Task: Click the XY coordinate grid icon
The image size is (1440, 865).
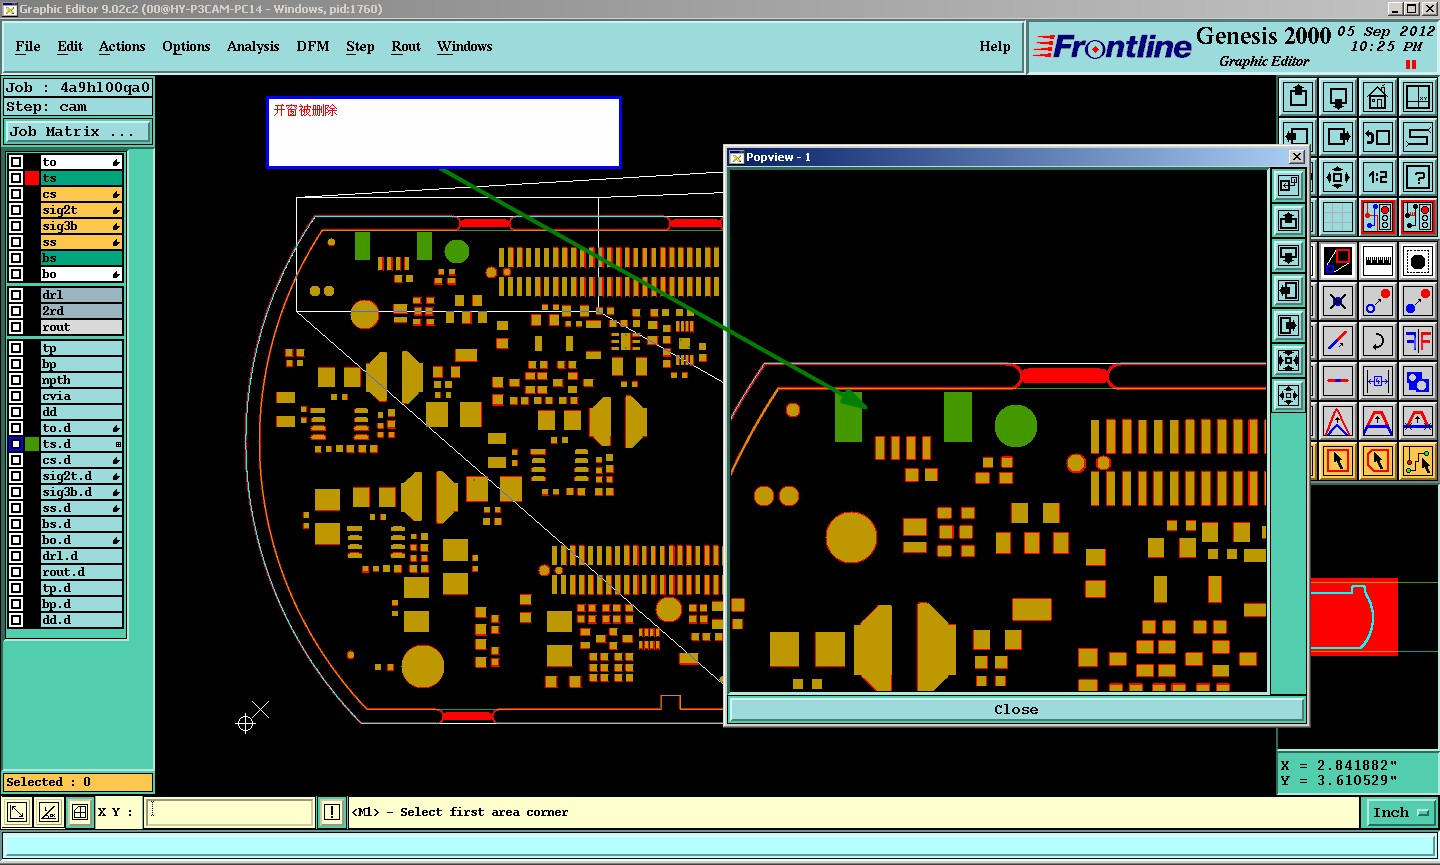Action: tap(1418, 97)
